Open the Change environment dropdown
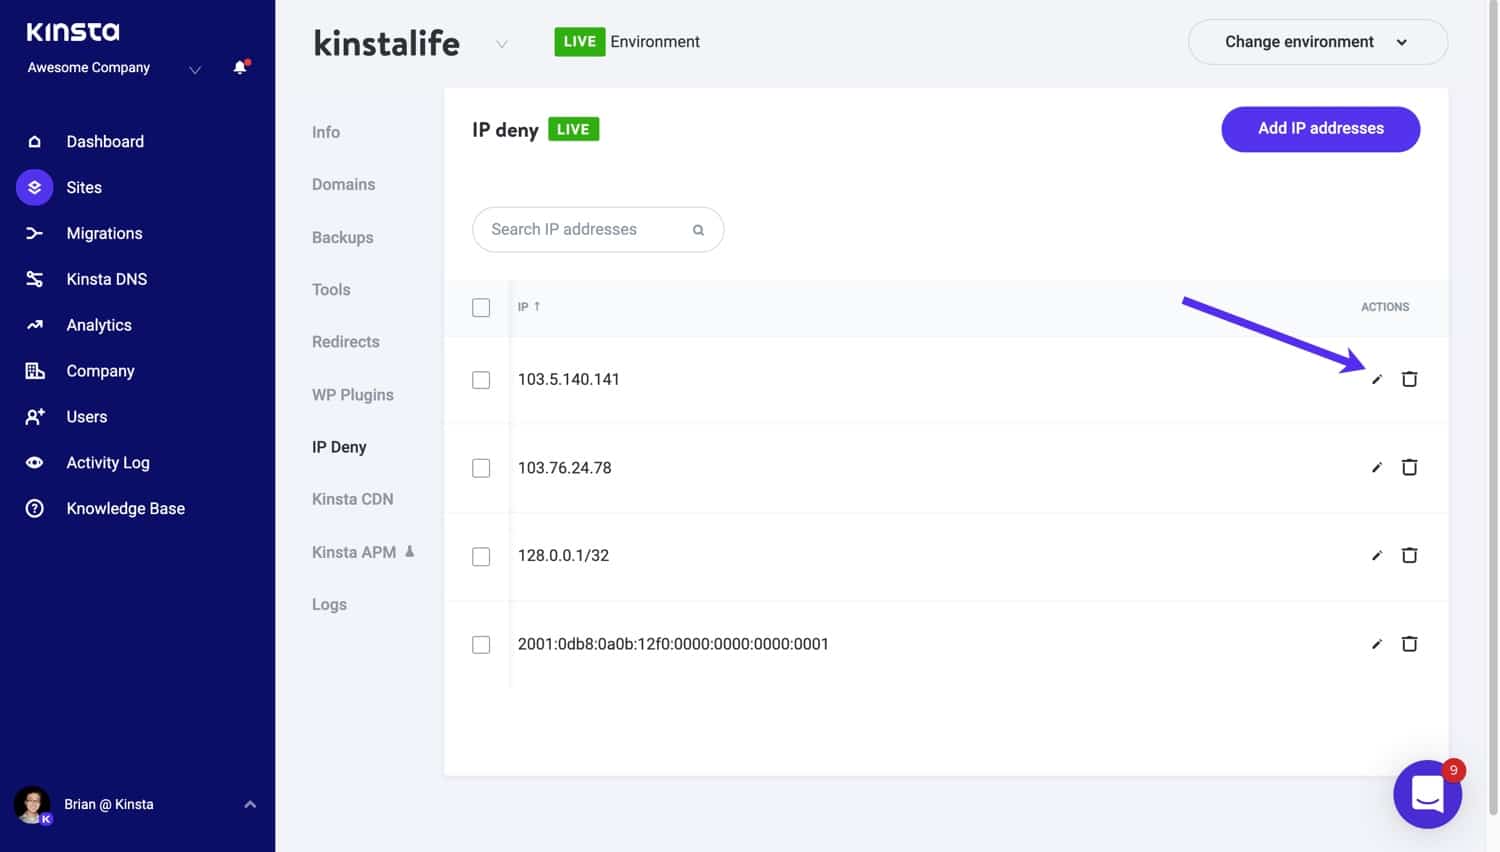Image resolution: width=1500 pixels, height=852 pixels. 1317,42
